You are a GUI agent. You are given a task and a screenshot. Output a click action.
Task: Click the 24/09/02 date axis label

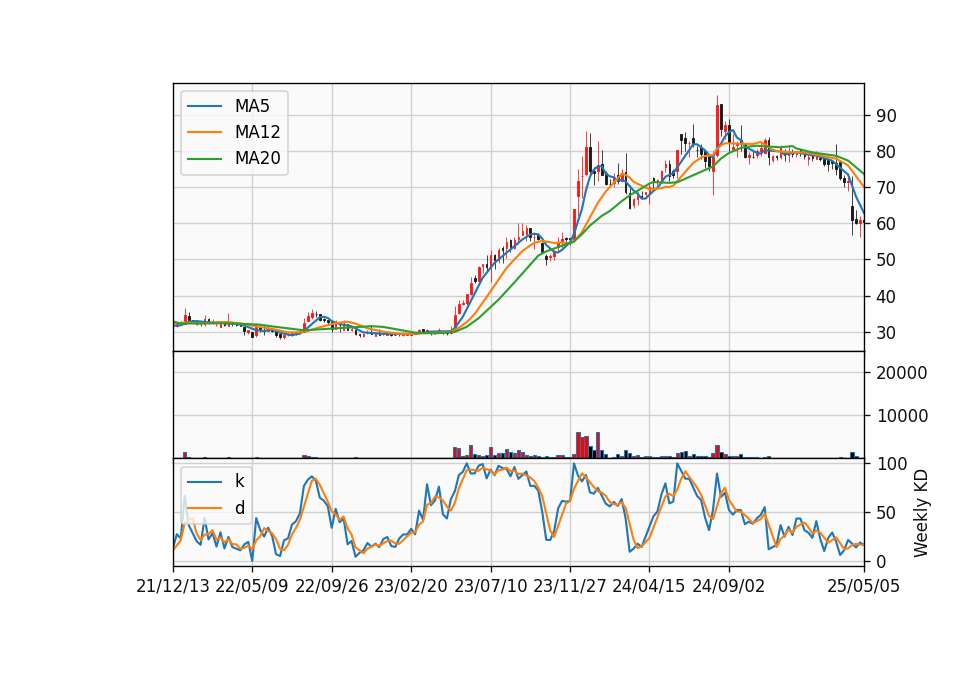click(x=729, y=587)
